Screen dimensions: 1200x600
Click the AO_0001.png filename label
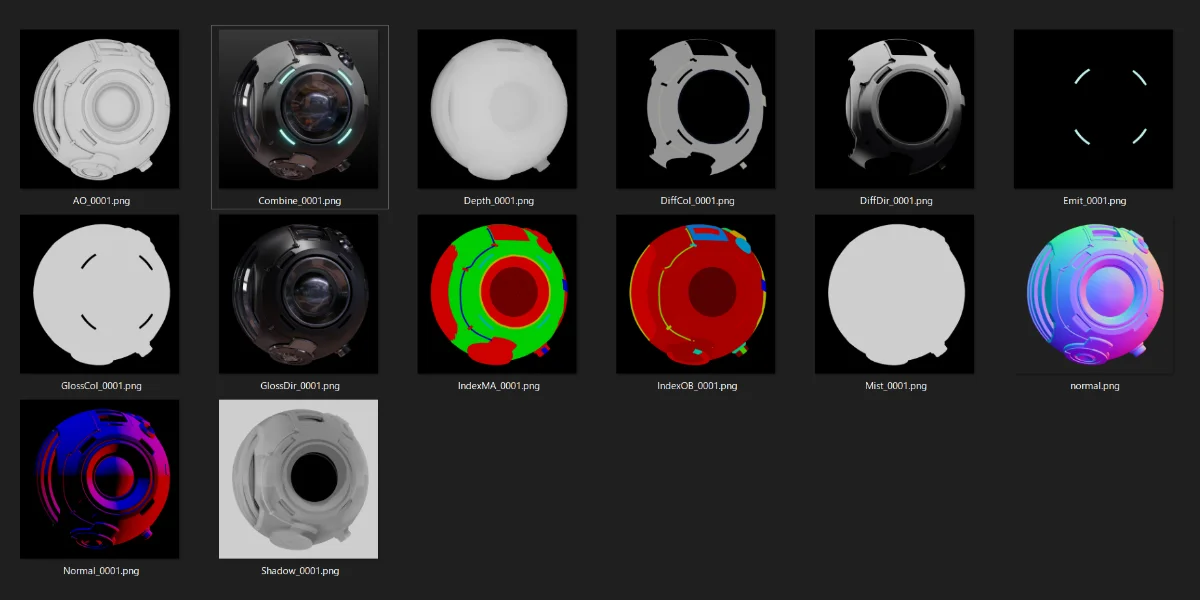coord(101,201)
